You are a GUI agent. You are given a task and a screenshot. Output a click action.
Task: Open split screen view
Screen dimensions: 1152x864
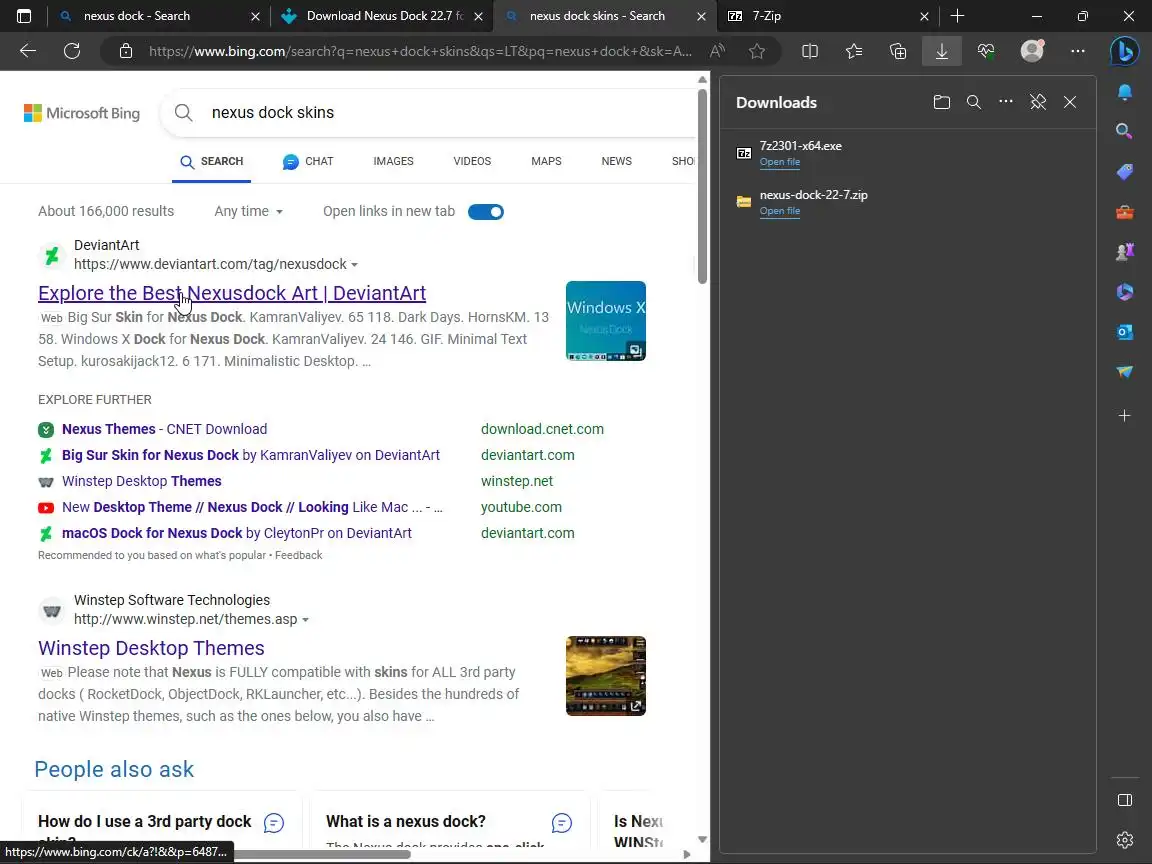click(810, 51)
